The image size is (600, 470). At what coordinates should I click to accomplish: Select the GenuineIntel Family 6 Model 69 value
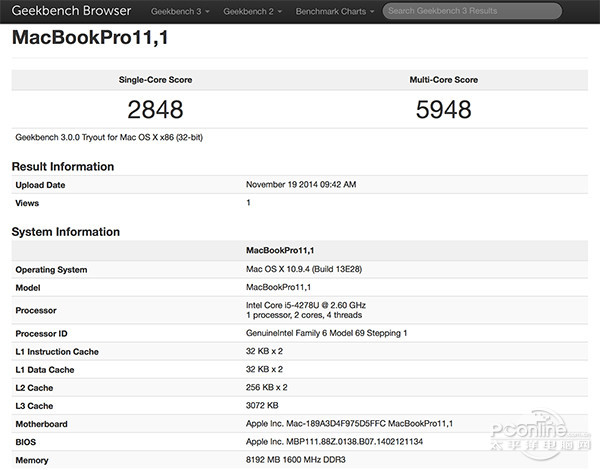click(326, 333)
